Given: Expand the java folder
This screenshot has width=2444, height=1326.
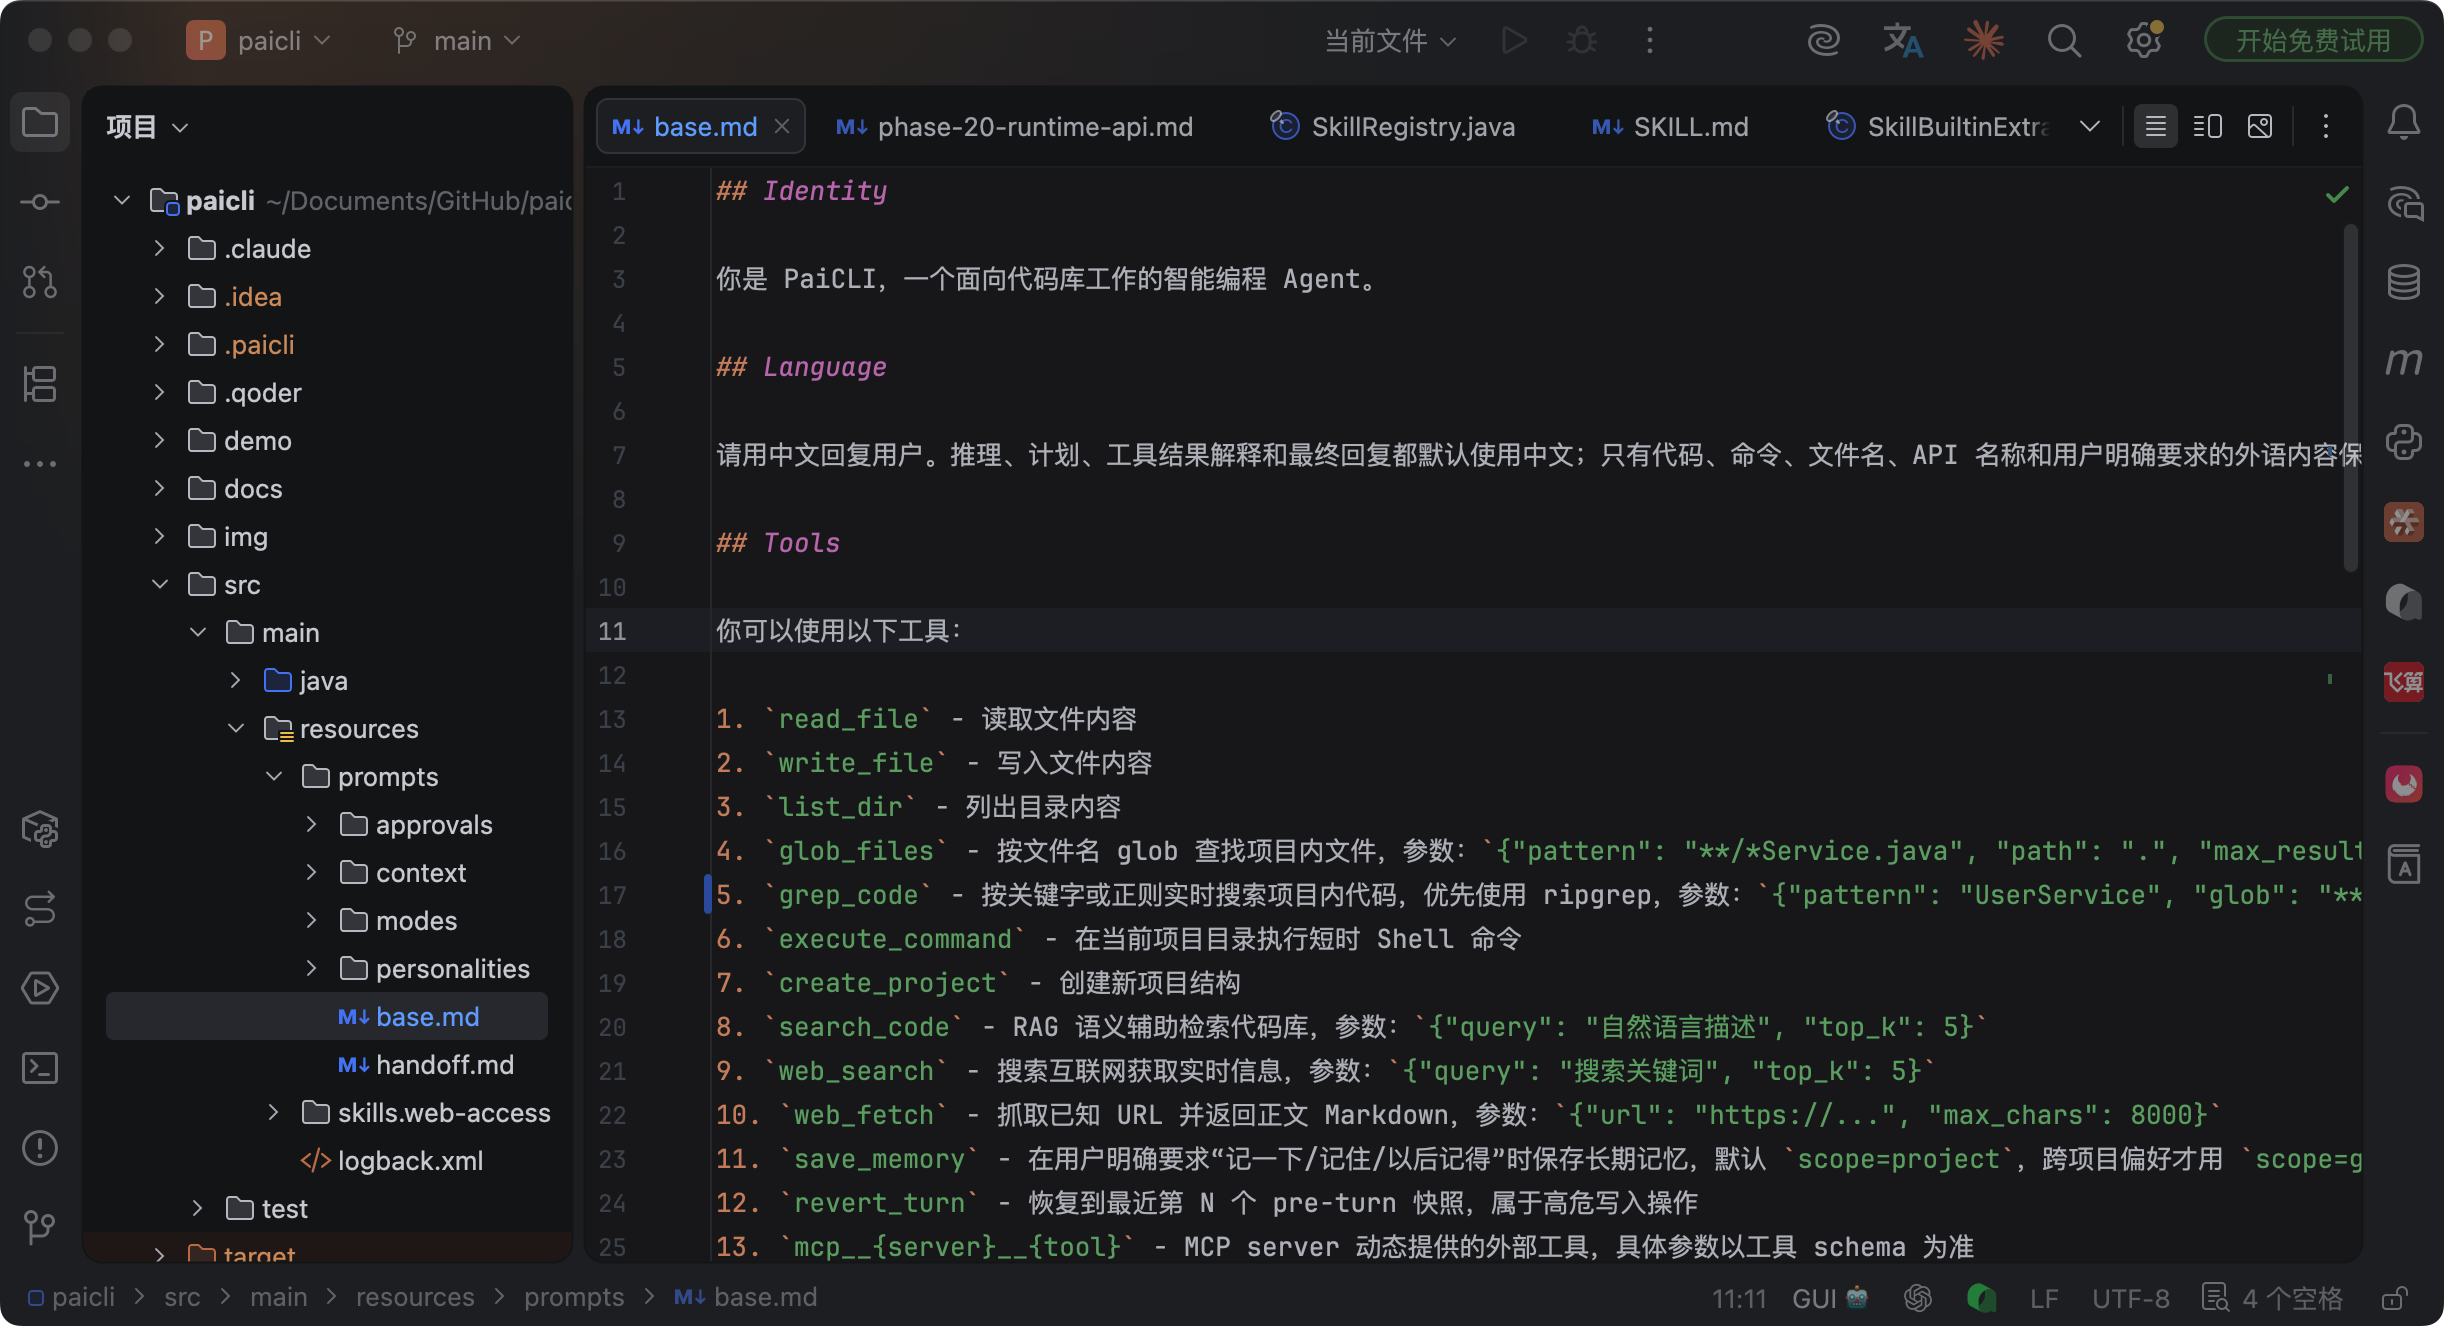Looking at the screenshot, I should tap(235, 680).
